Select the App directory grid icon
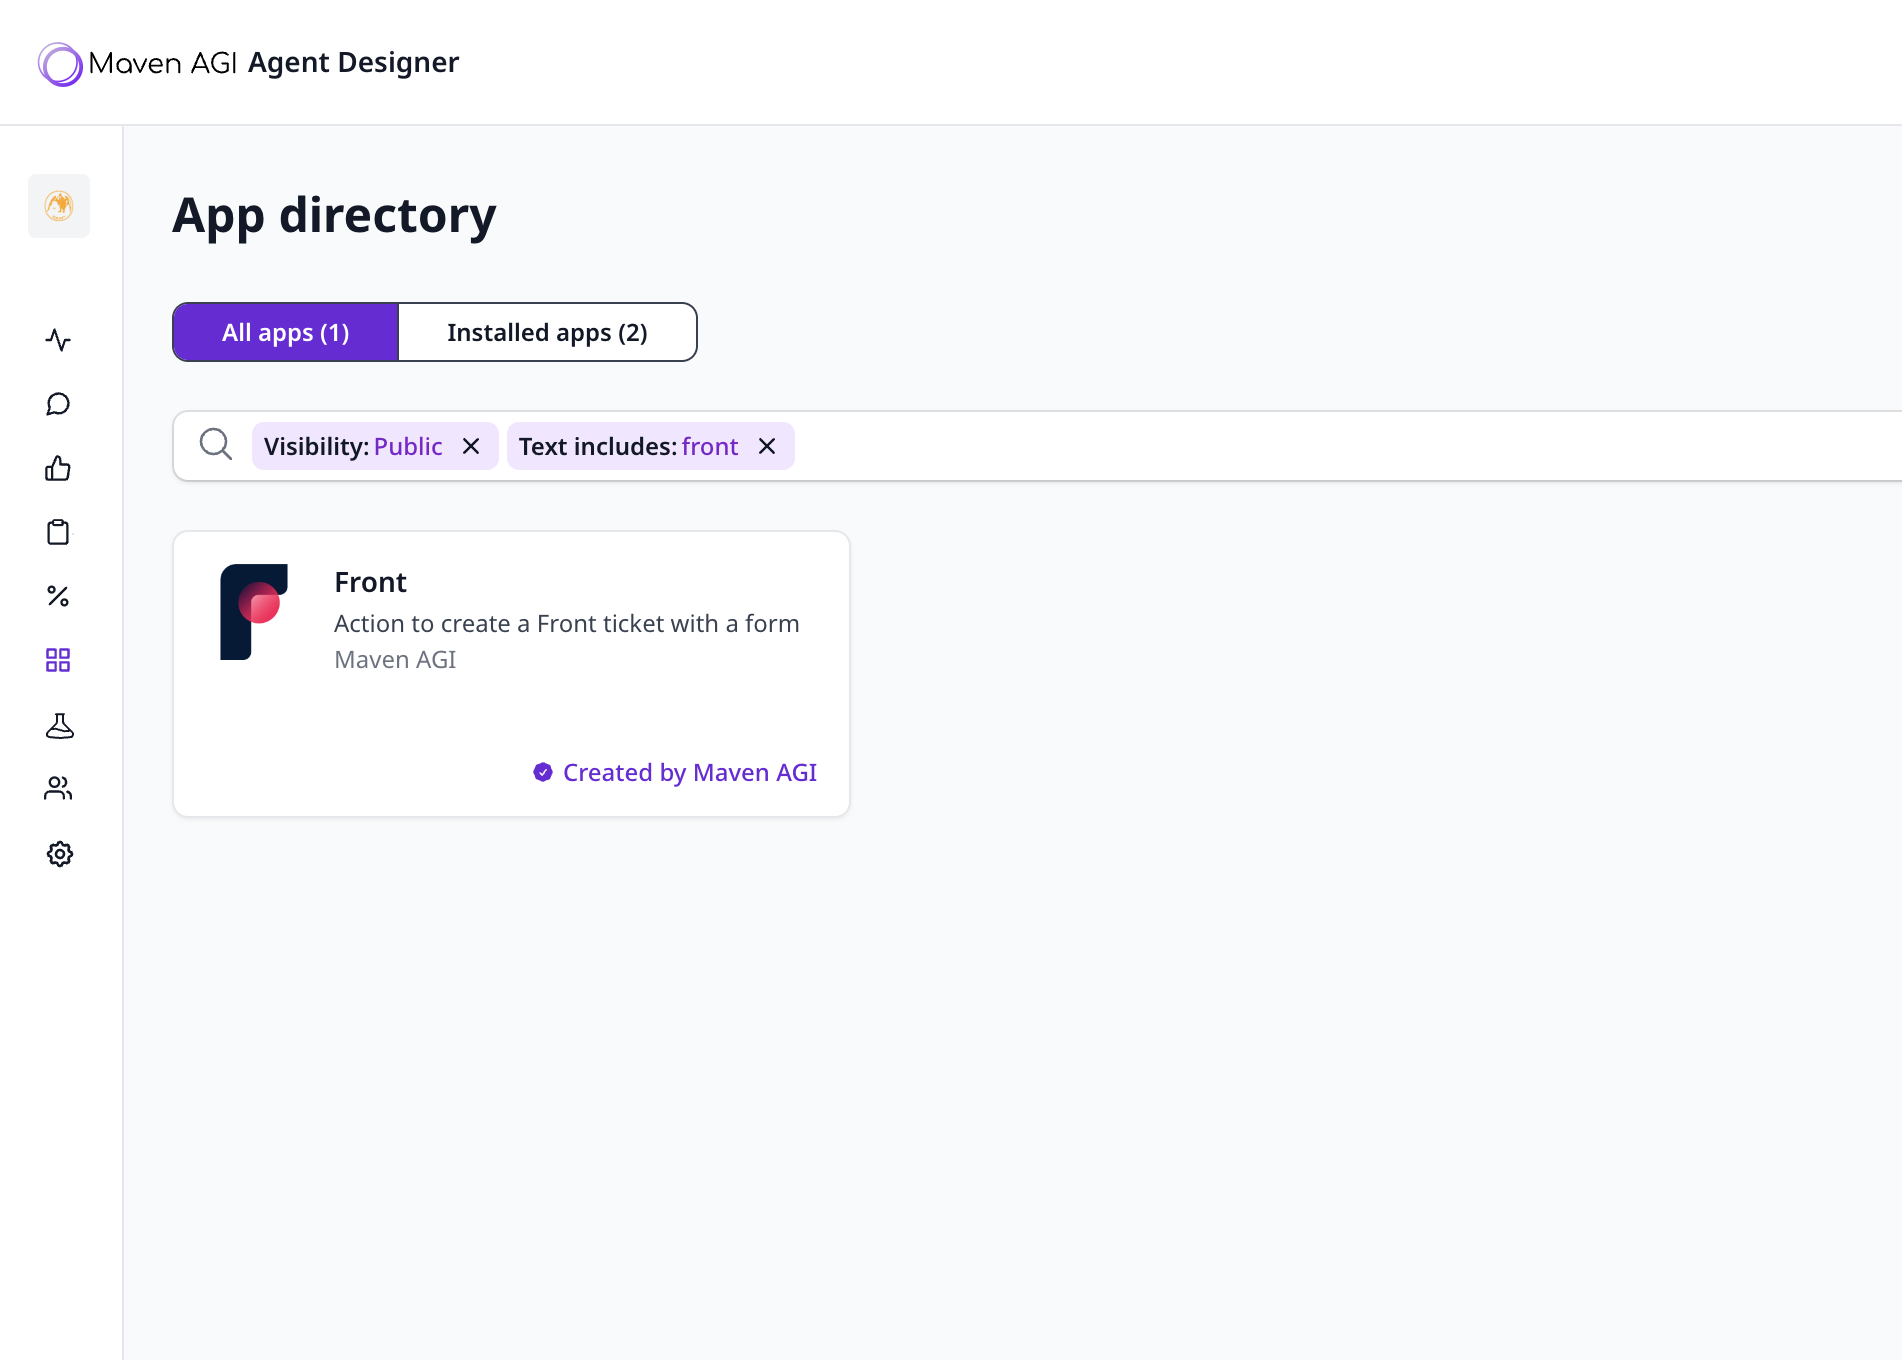Screen dimensions: 1902x1360 pyautogui.click(x=59, y=660)
